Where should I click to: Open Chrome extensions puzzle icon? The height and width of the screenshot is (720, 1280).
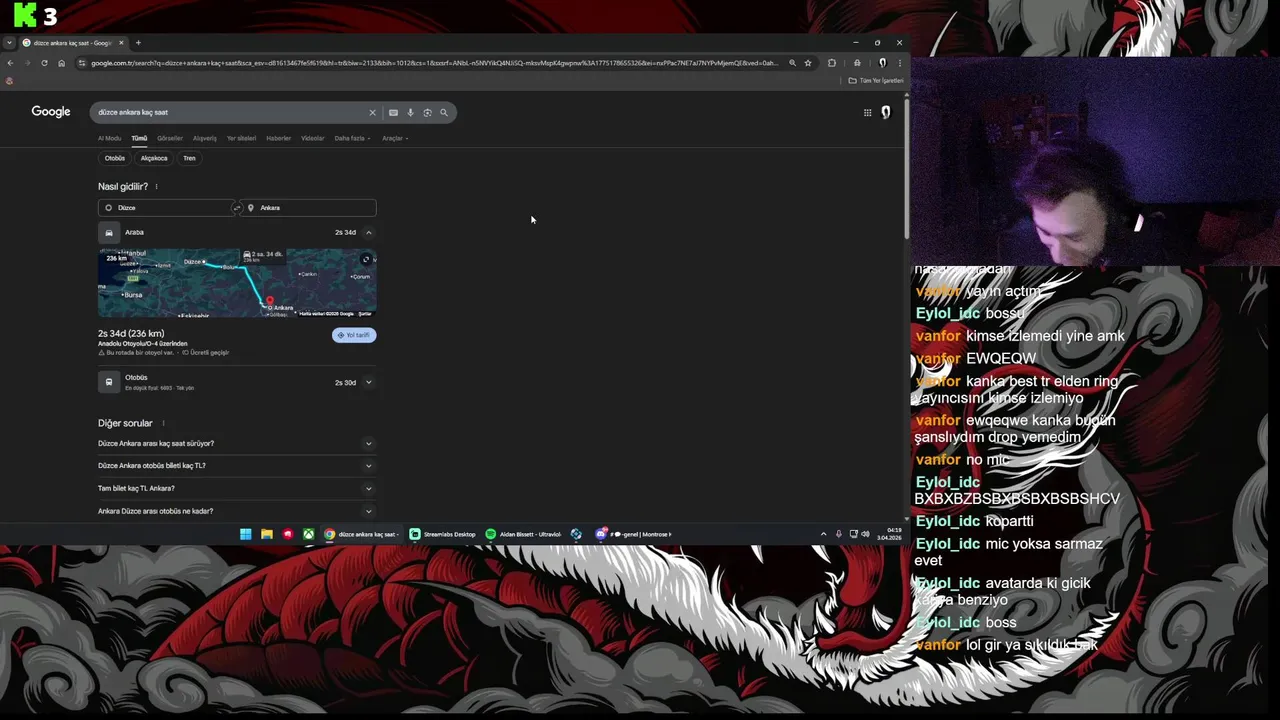pyautogui.click(x=832, y=63)
